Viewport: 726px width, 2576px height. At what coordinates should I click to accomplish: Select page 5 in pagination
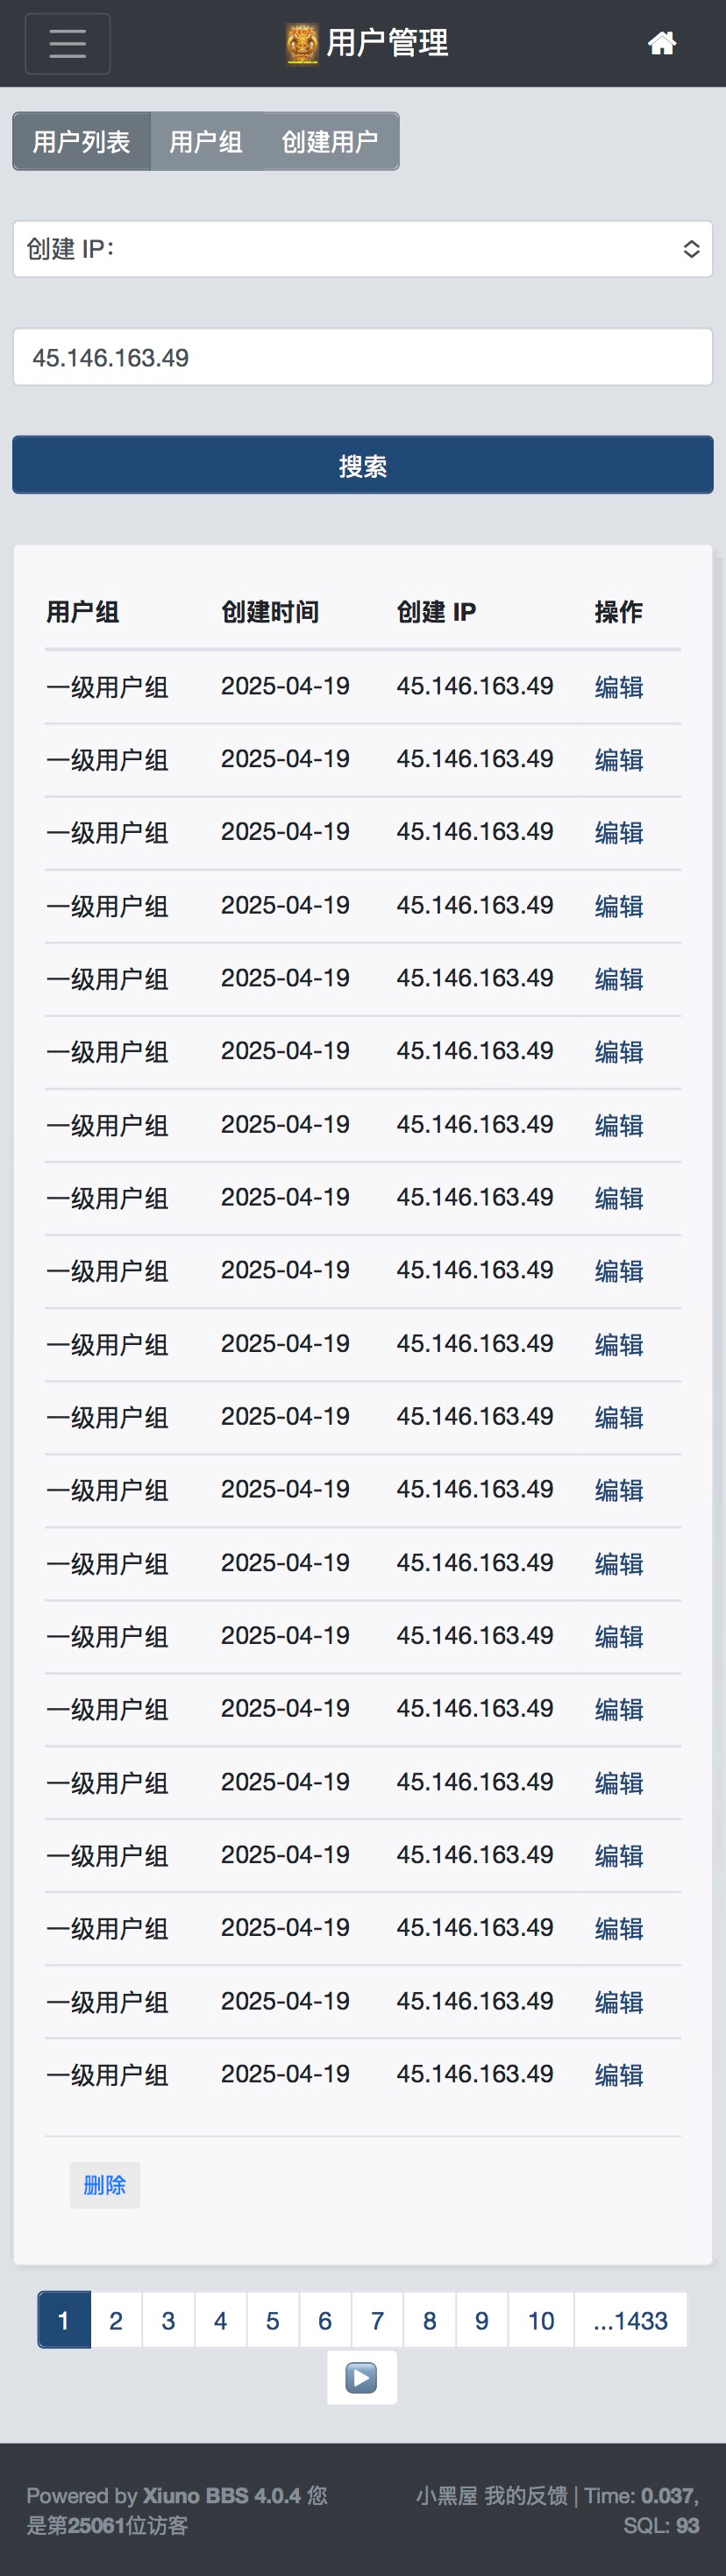272,2320
